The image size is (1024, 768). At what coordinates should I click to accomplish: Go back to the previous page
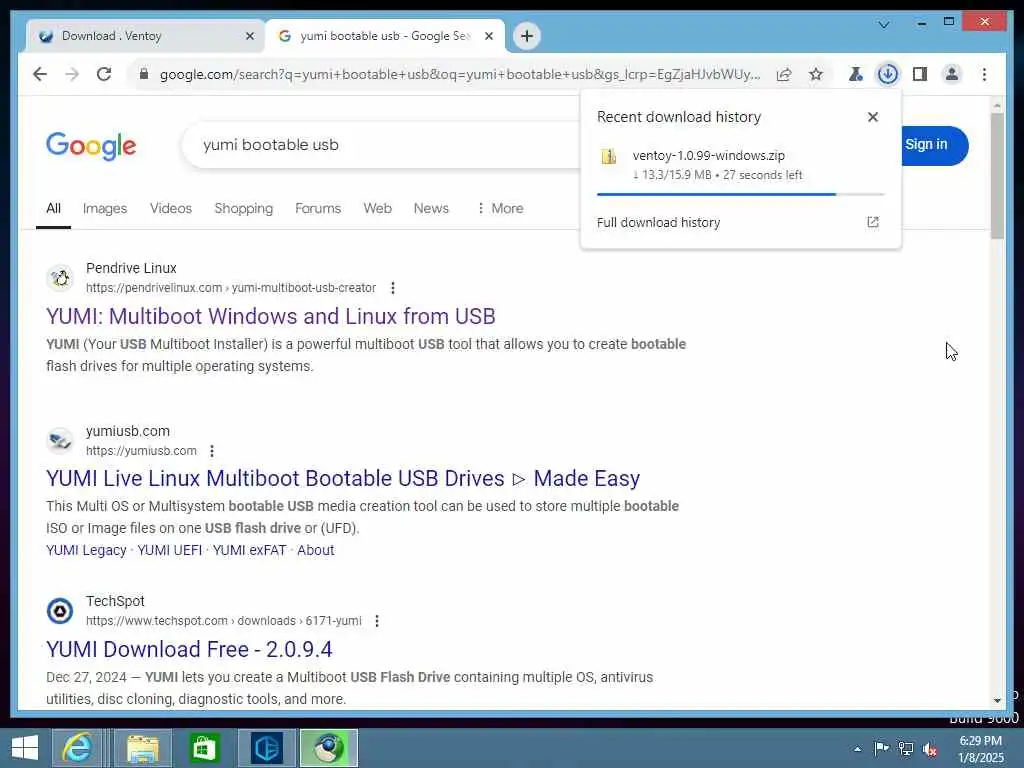(40, 74)
